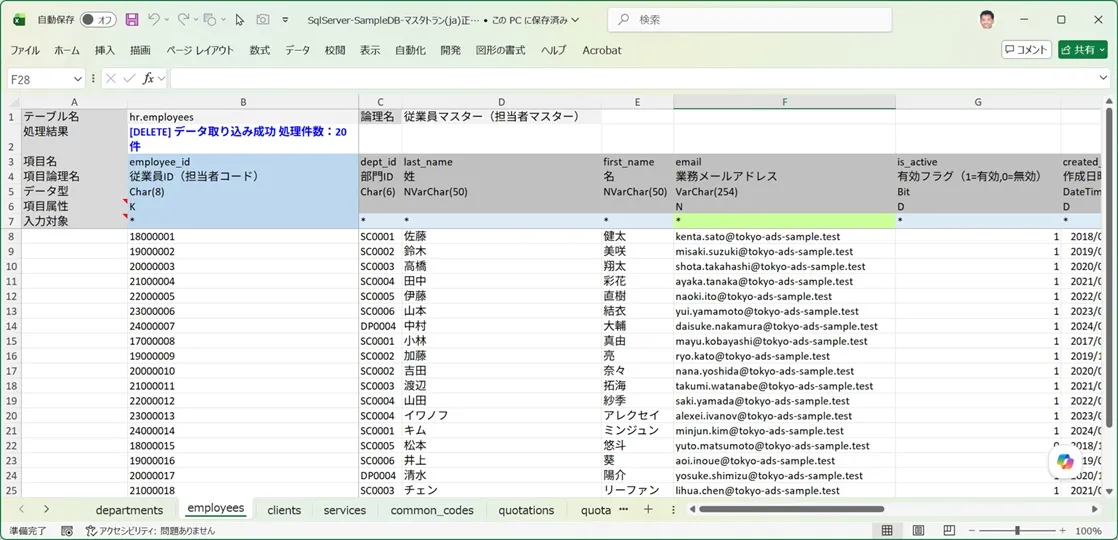The image size is (1118, 540).
Task: Click the select-all corner of the grid
Action: tap(11, 102)
